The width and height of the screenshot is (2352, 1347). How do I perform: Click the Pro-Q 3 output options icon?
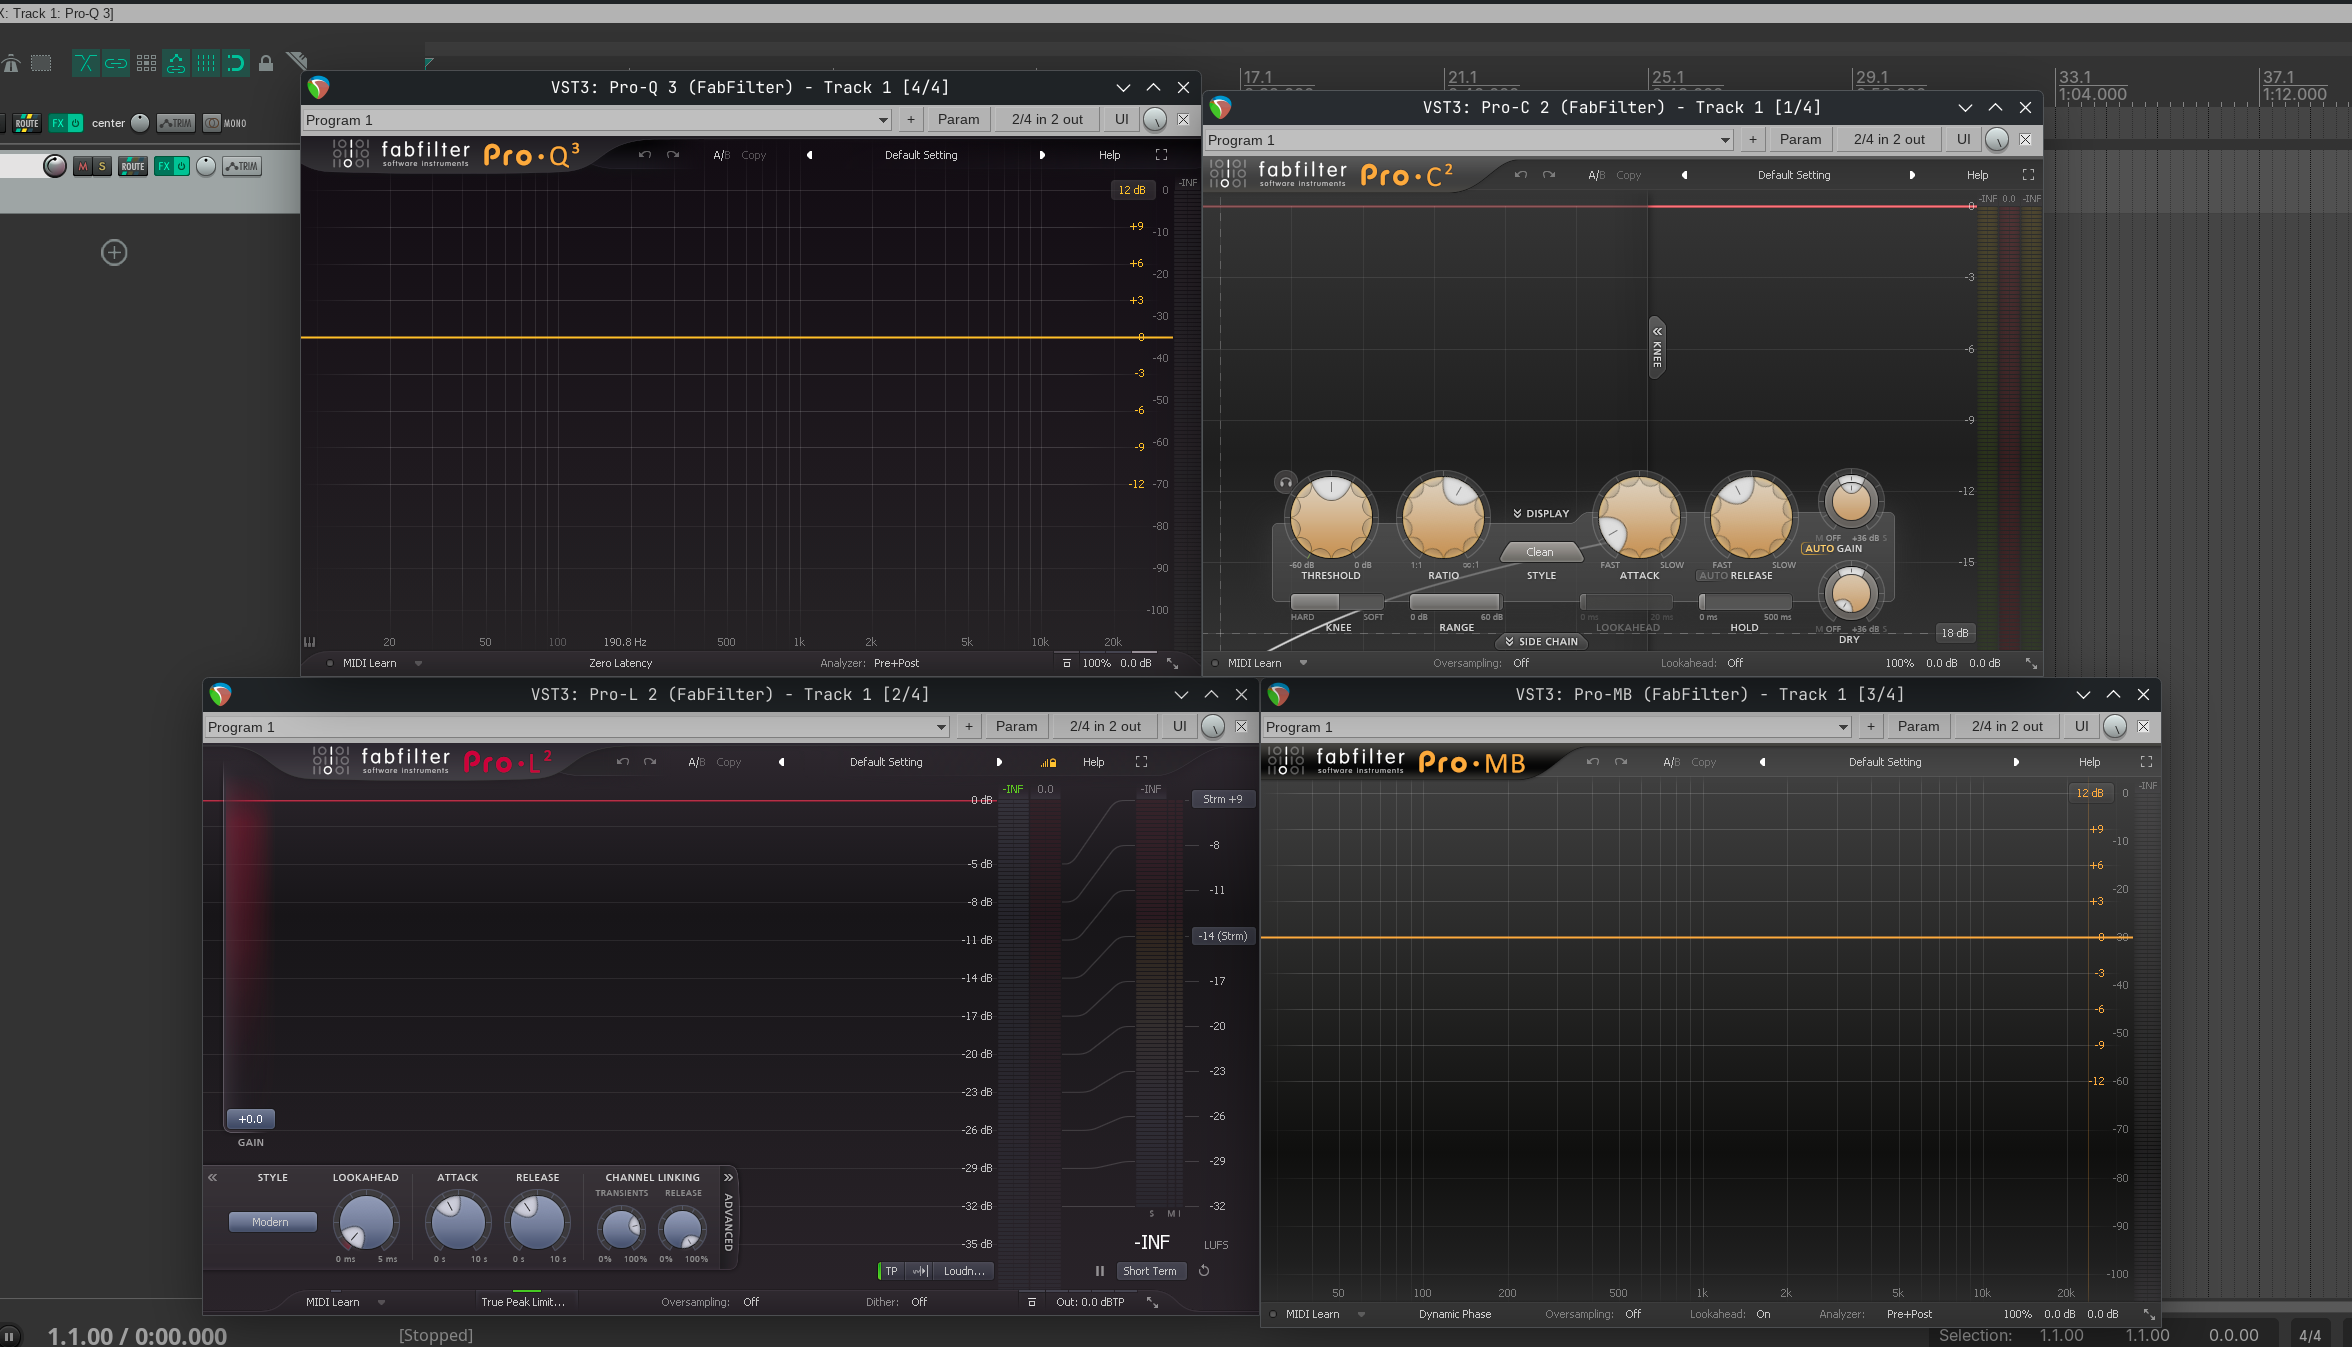(x=1066, y=663)
